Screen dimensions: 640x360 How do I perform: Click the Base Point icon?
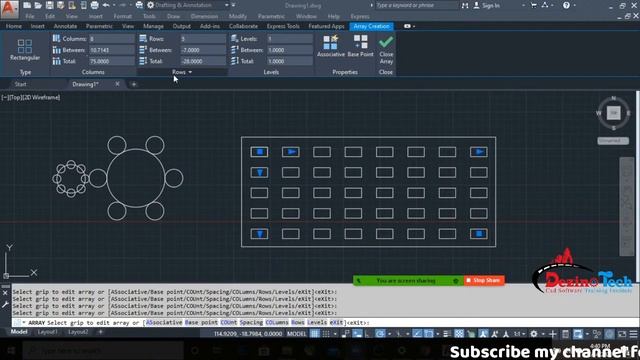click(x=360, y=42)
